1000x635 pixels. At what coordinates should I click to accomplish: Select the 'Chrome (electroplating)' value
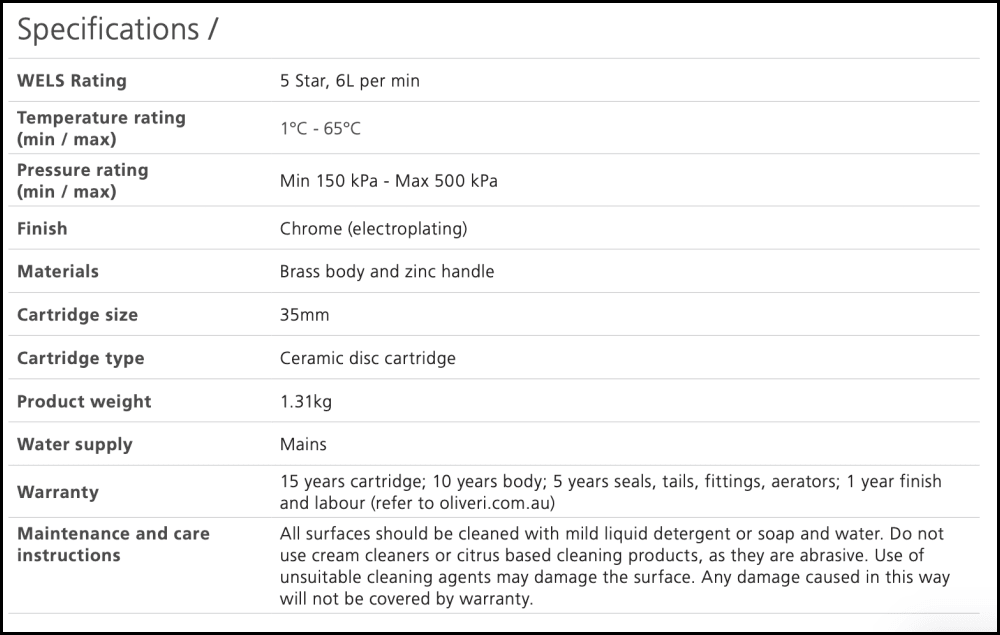(373, 229)
